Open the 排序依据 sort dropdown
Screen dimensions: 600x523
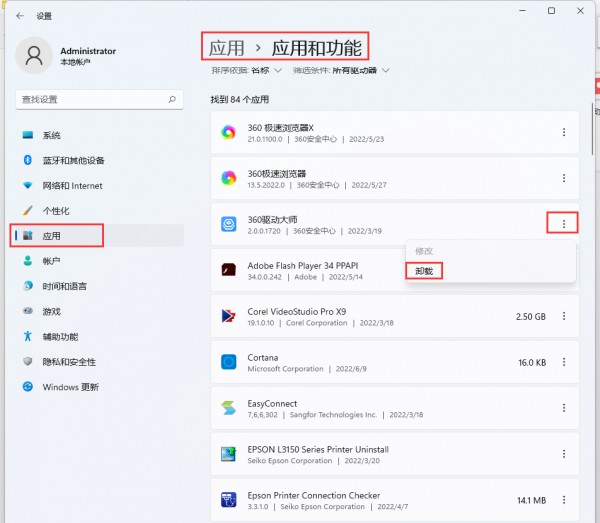(x=246, y=70)
